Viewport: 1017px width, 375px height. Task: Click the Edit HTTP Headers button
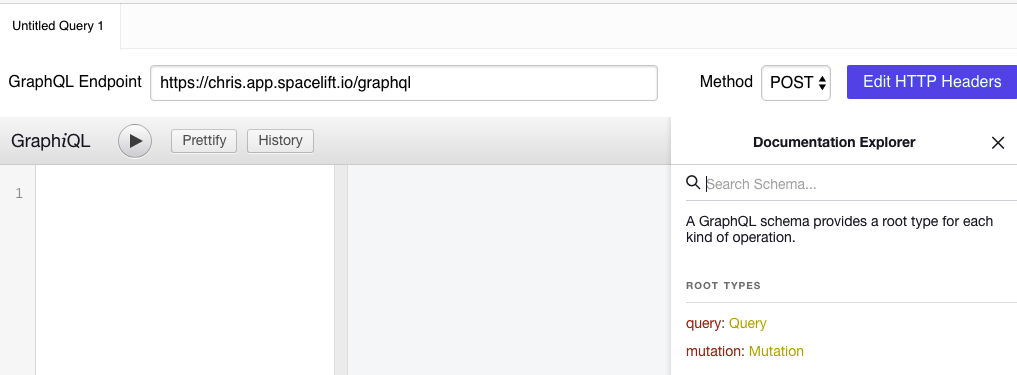(x=932, y=82)
